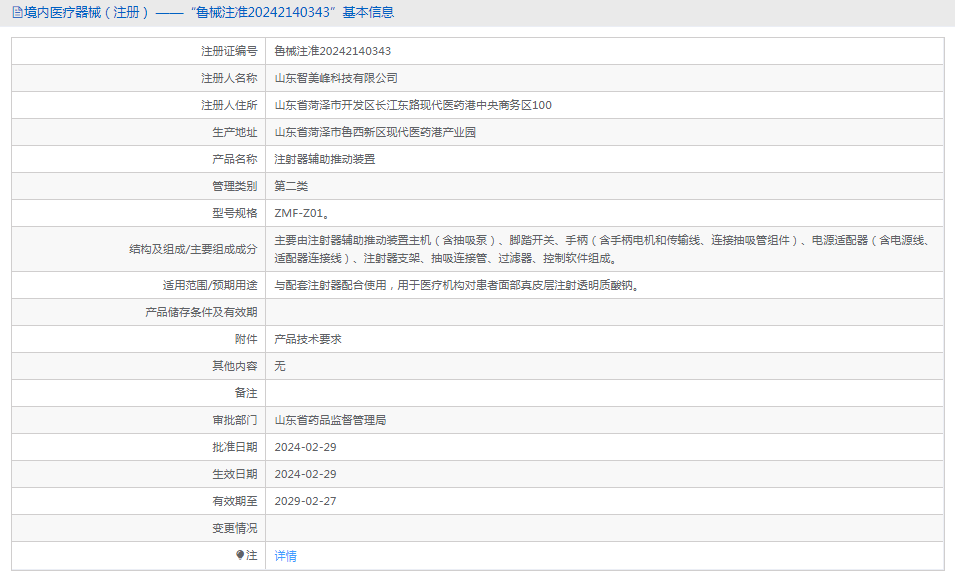Click attachment value 产品技术要求

click(x=308, y=339)
